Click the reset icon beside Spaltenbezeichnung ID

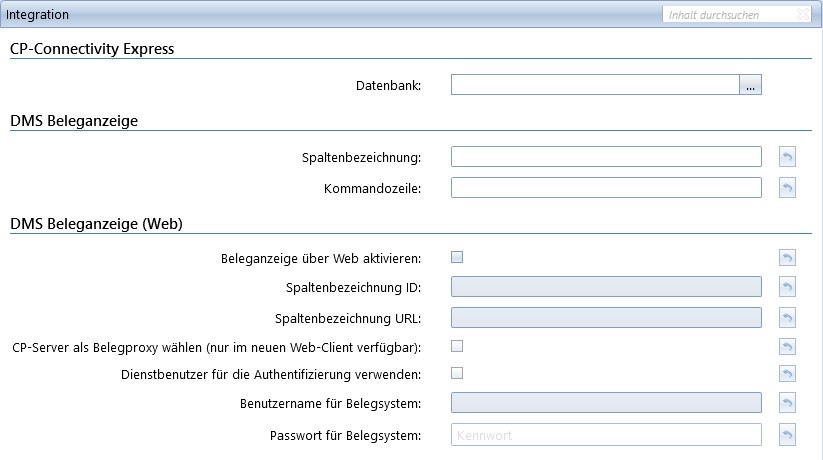pos(787,287)
